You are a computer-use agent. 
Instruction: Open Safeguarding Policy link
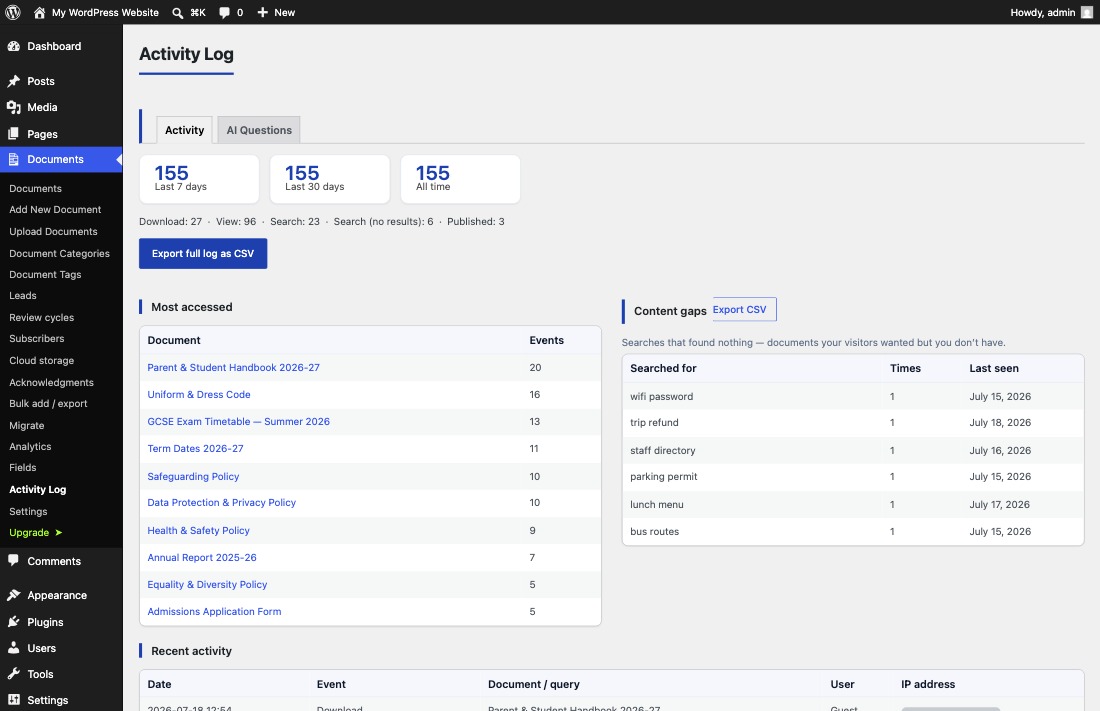193,476
